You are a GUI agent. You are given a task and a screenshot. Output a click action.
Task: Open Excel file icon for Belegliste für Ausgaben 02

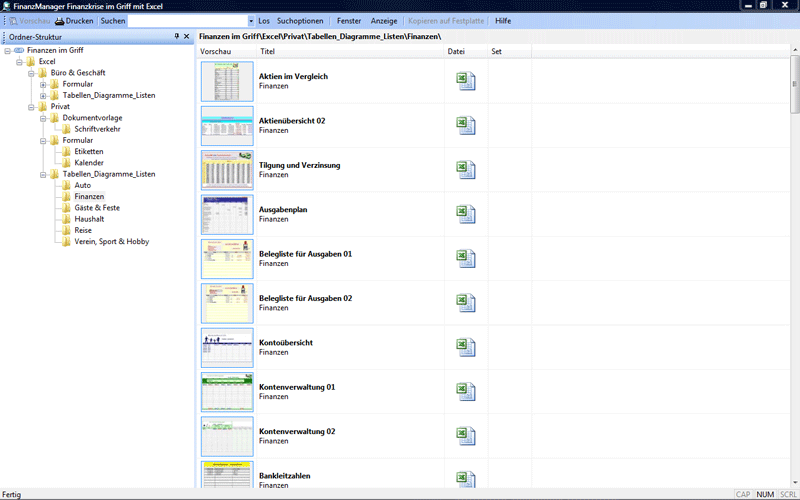tap(466, 303)
